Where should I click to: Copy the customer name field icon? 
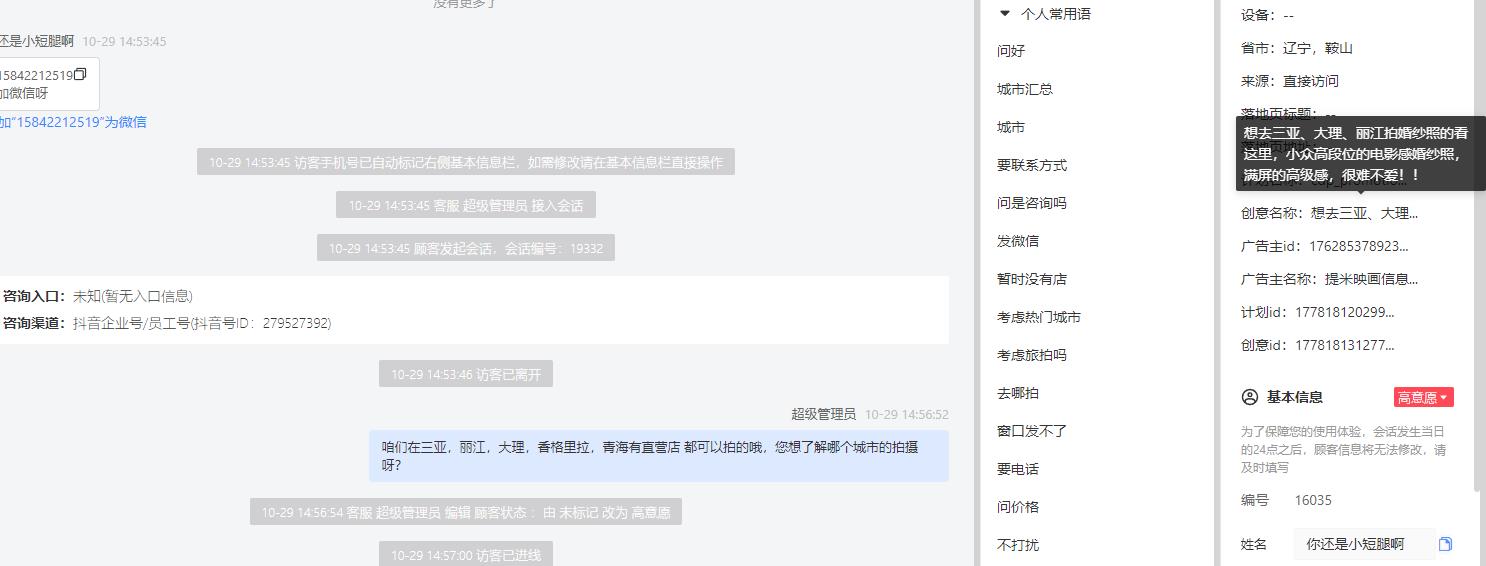[x=1445, y=544]
